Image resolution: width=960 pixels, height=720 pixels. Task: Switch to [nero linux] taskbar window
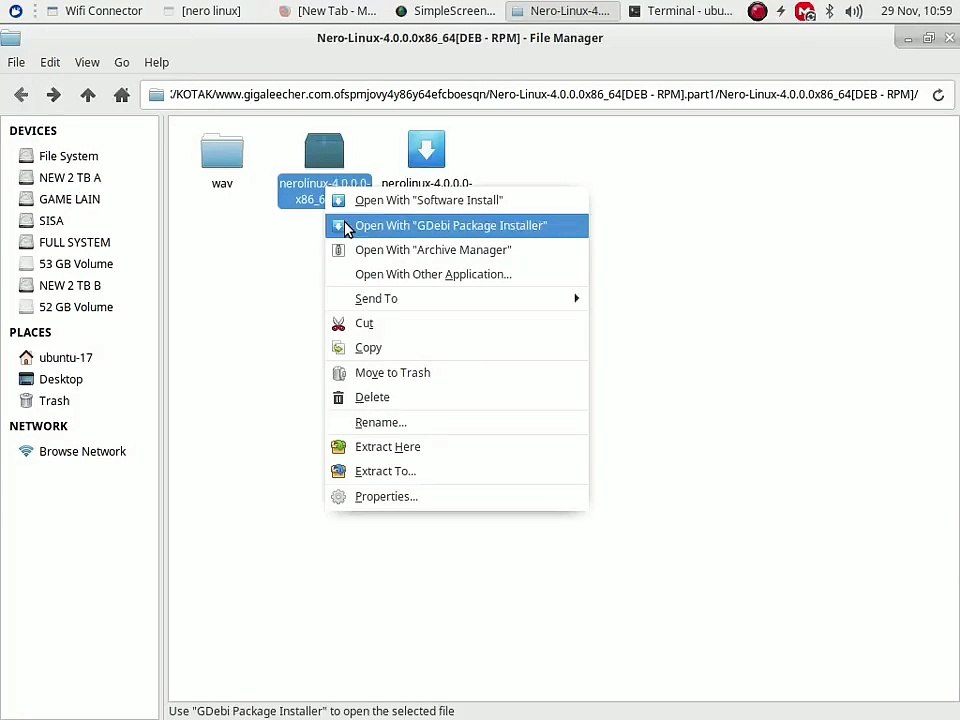coord(203,11)
